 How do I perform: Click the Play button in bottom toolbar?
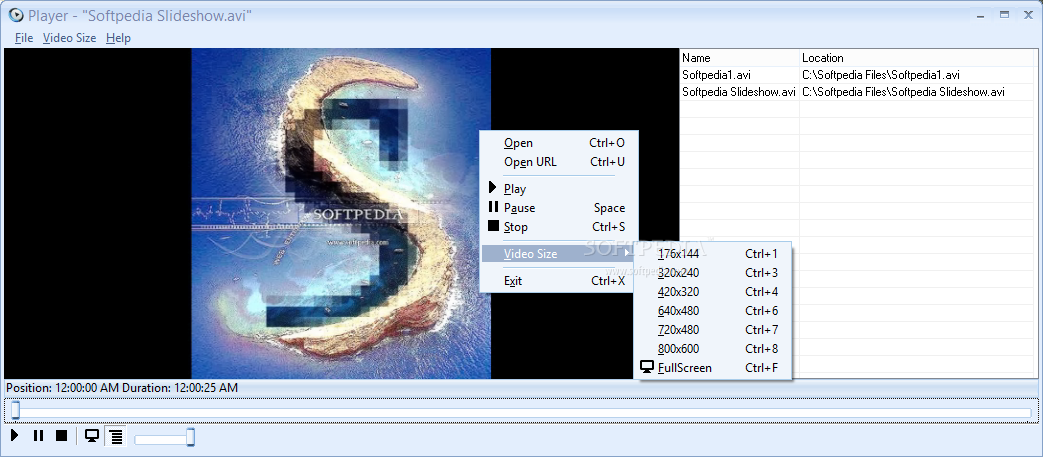pyautogui.click(x=15, y=436)
